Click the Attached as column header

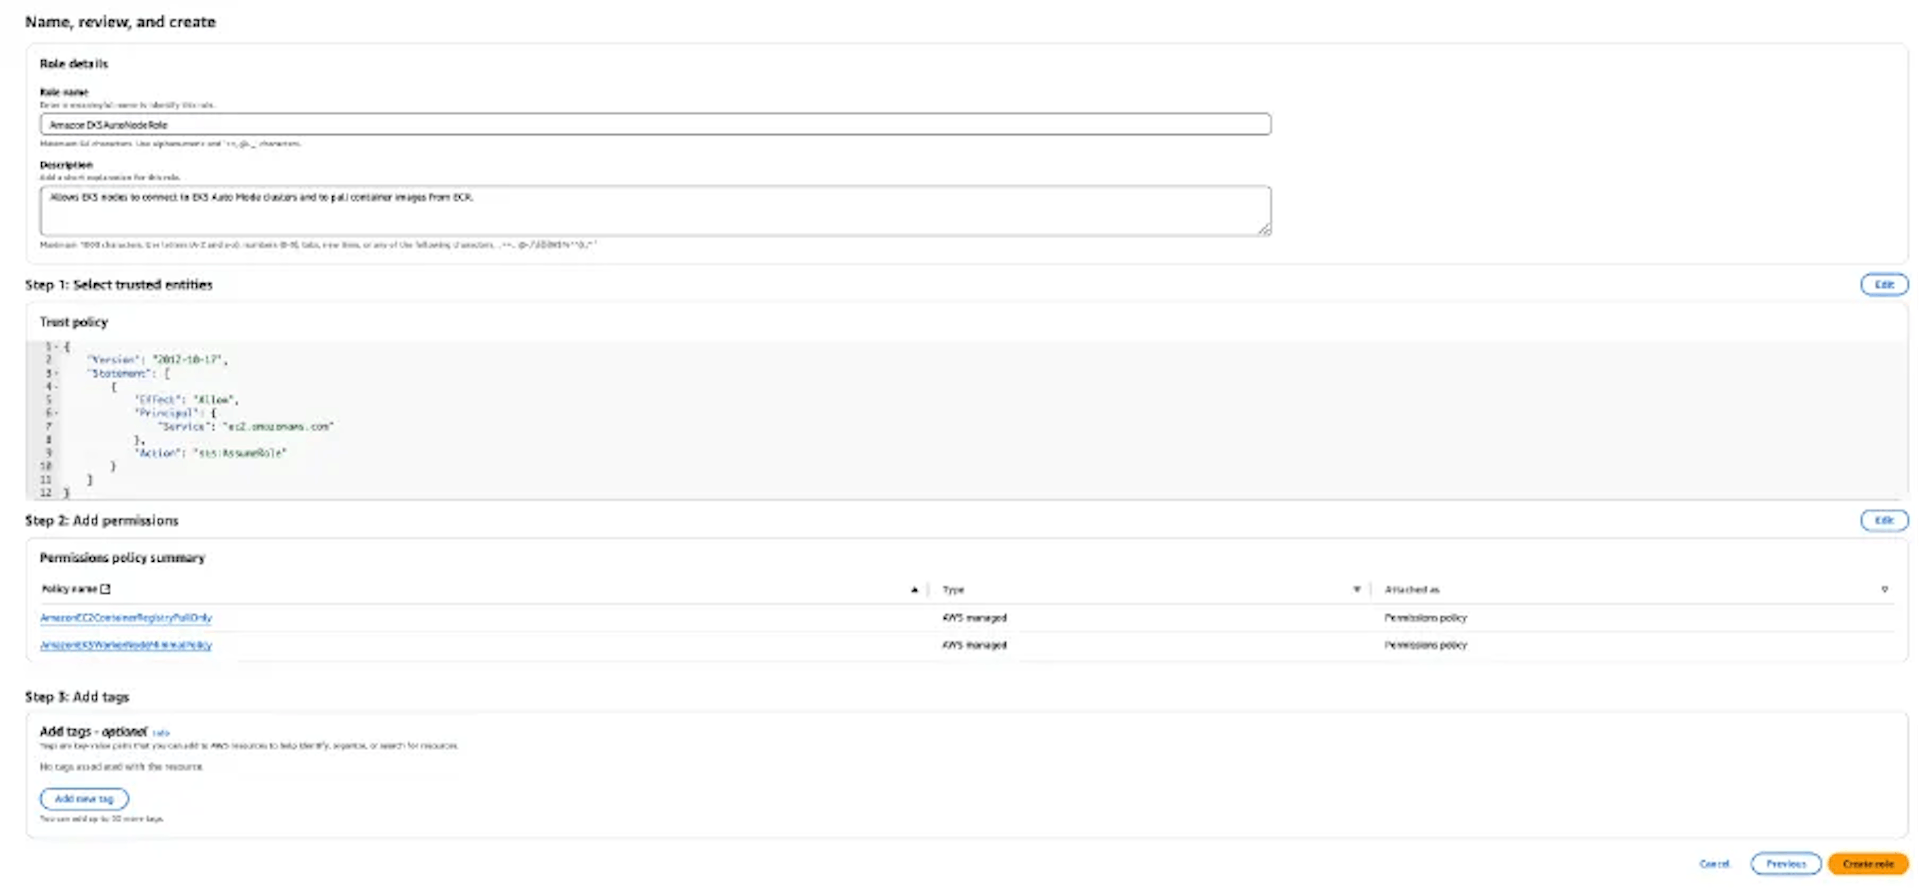click(x=1412, y=590)
